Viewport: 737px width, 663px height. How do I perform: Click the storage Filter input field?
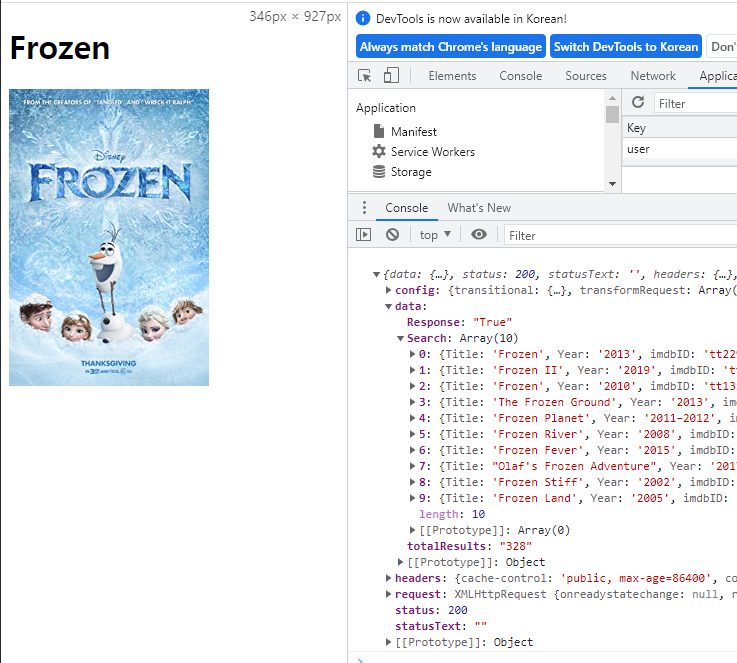[x=696, y=103]
